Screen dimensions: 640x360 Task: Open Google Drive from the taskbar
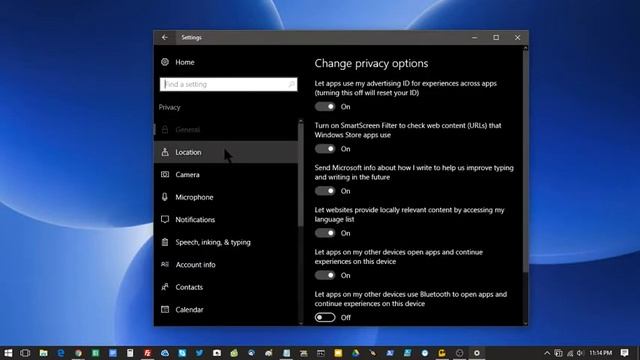(x=356, y=353)
